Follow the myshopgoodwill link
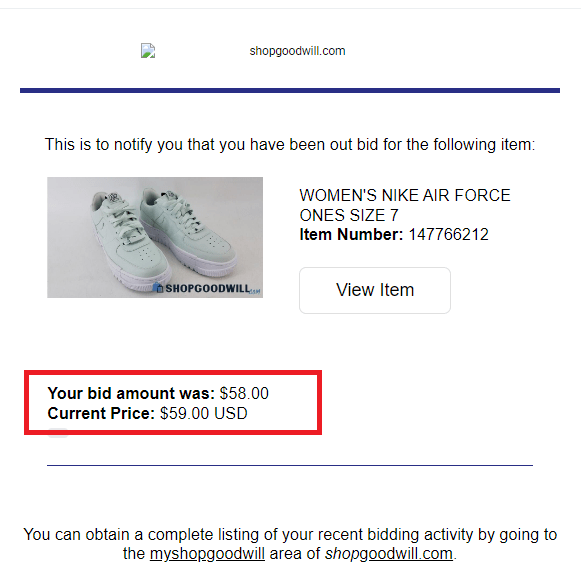Image resolution: width=581 pixels, height=568 pixels. [207, 554]
